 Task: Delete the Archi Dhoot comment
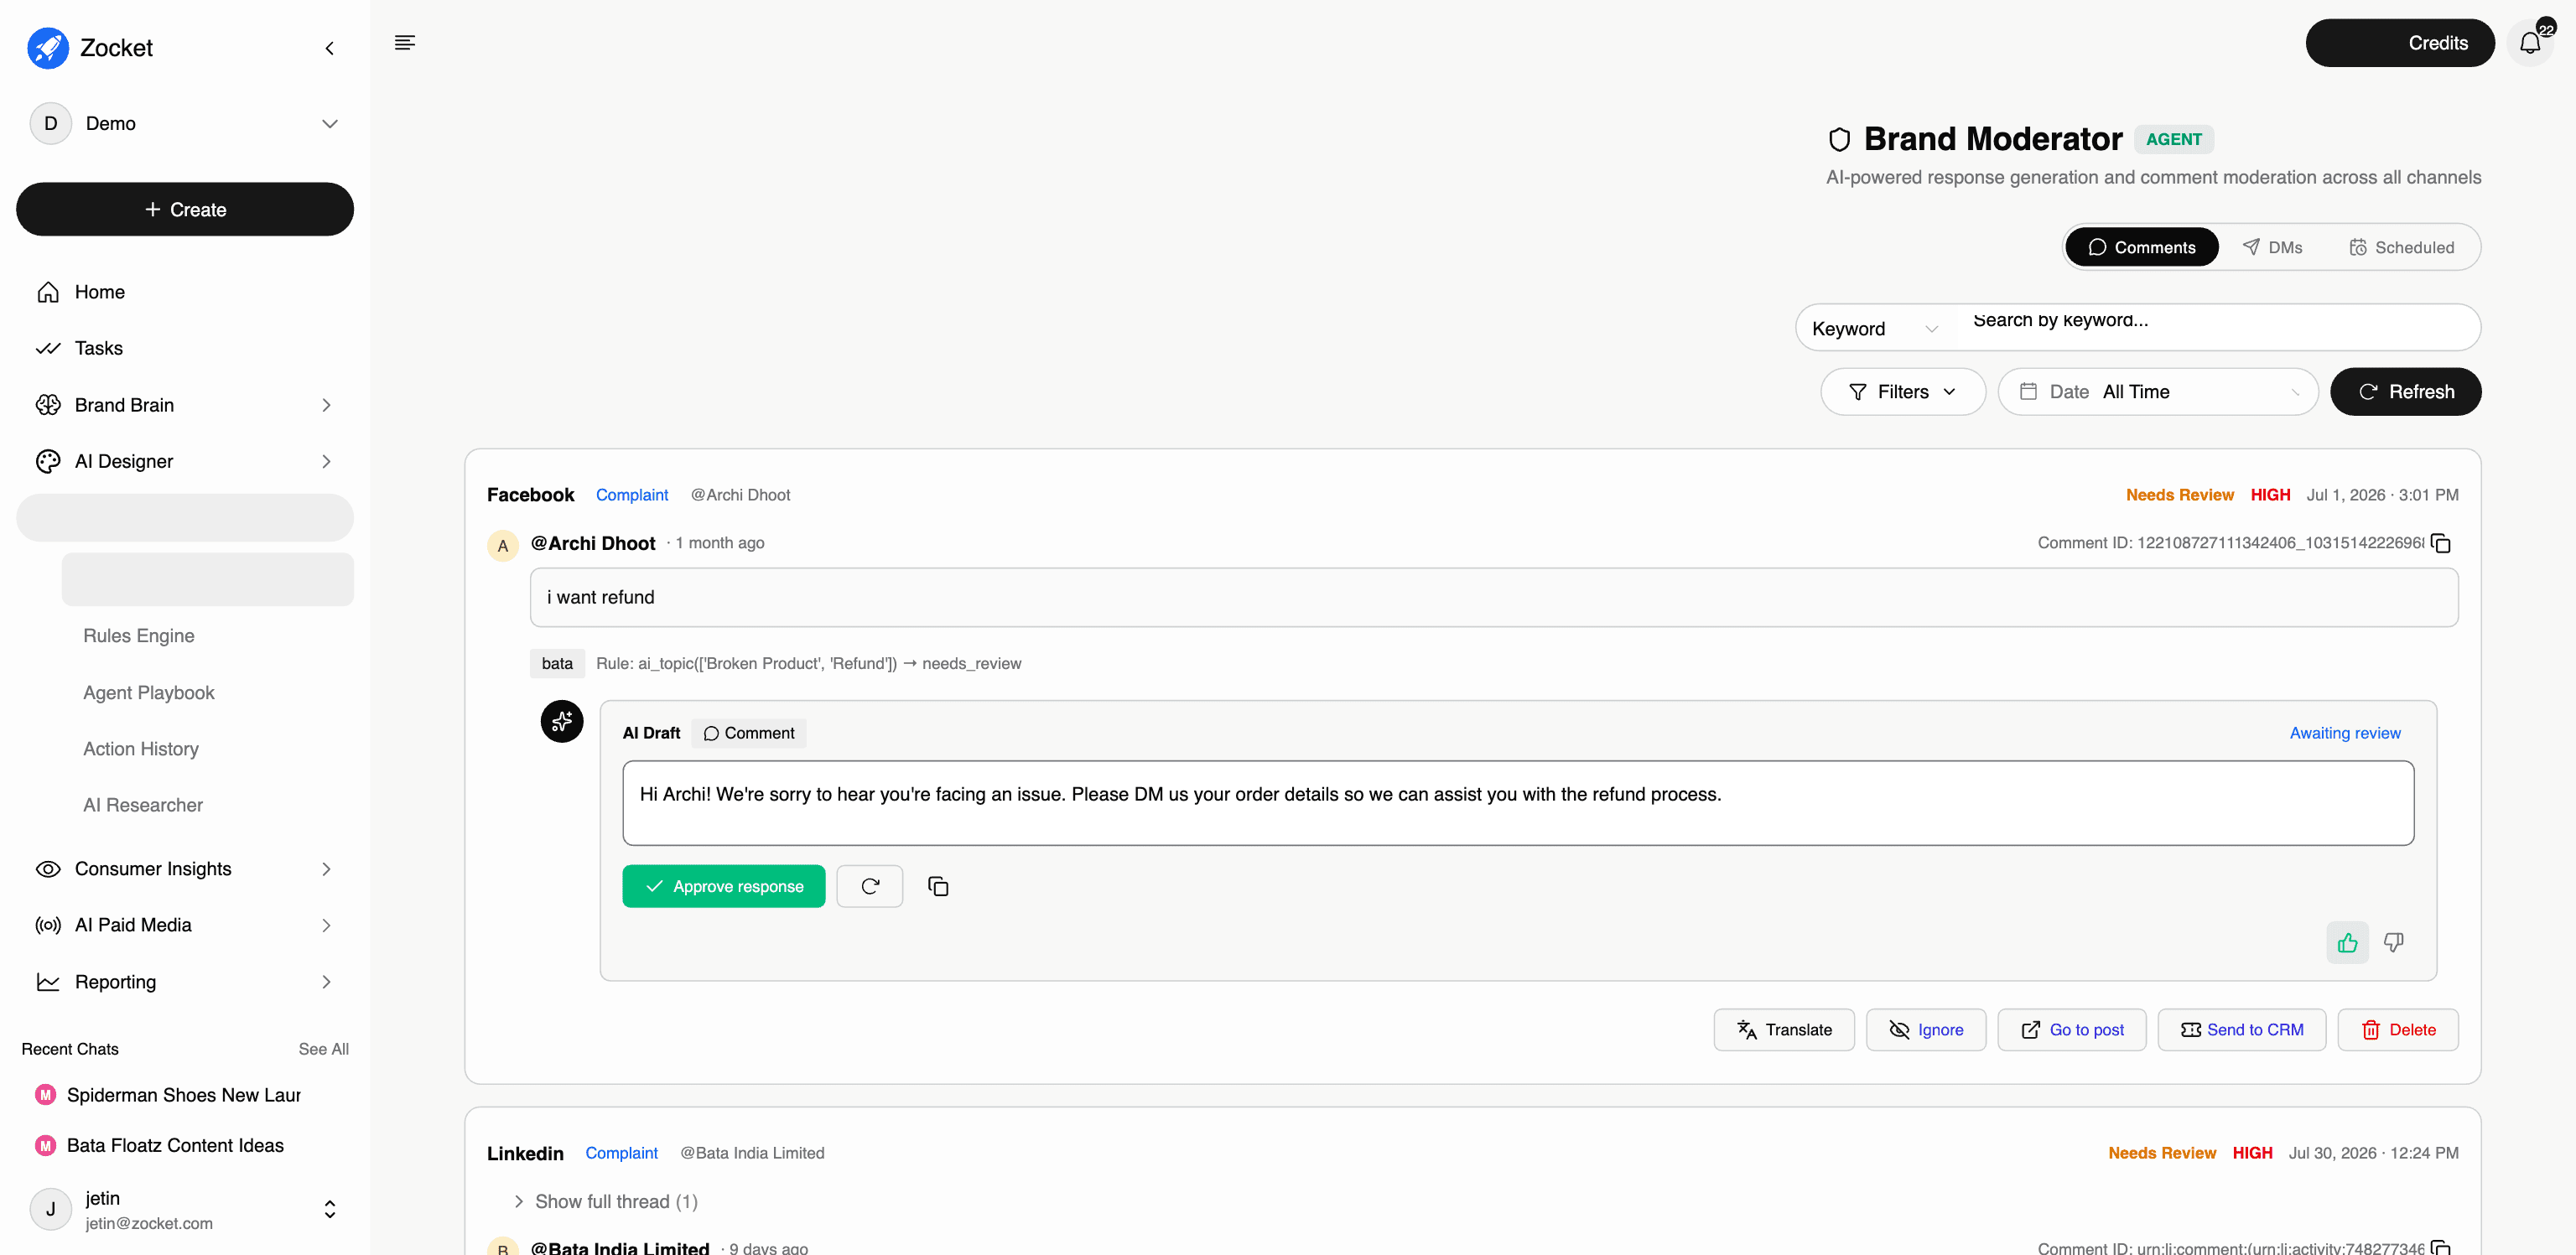tap(2398, 1030)
